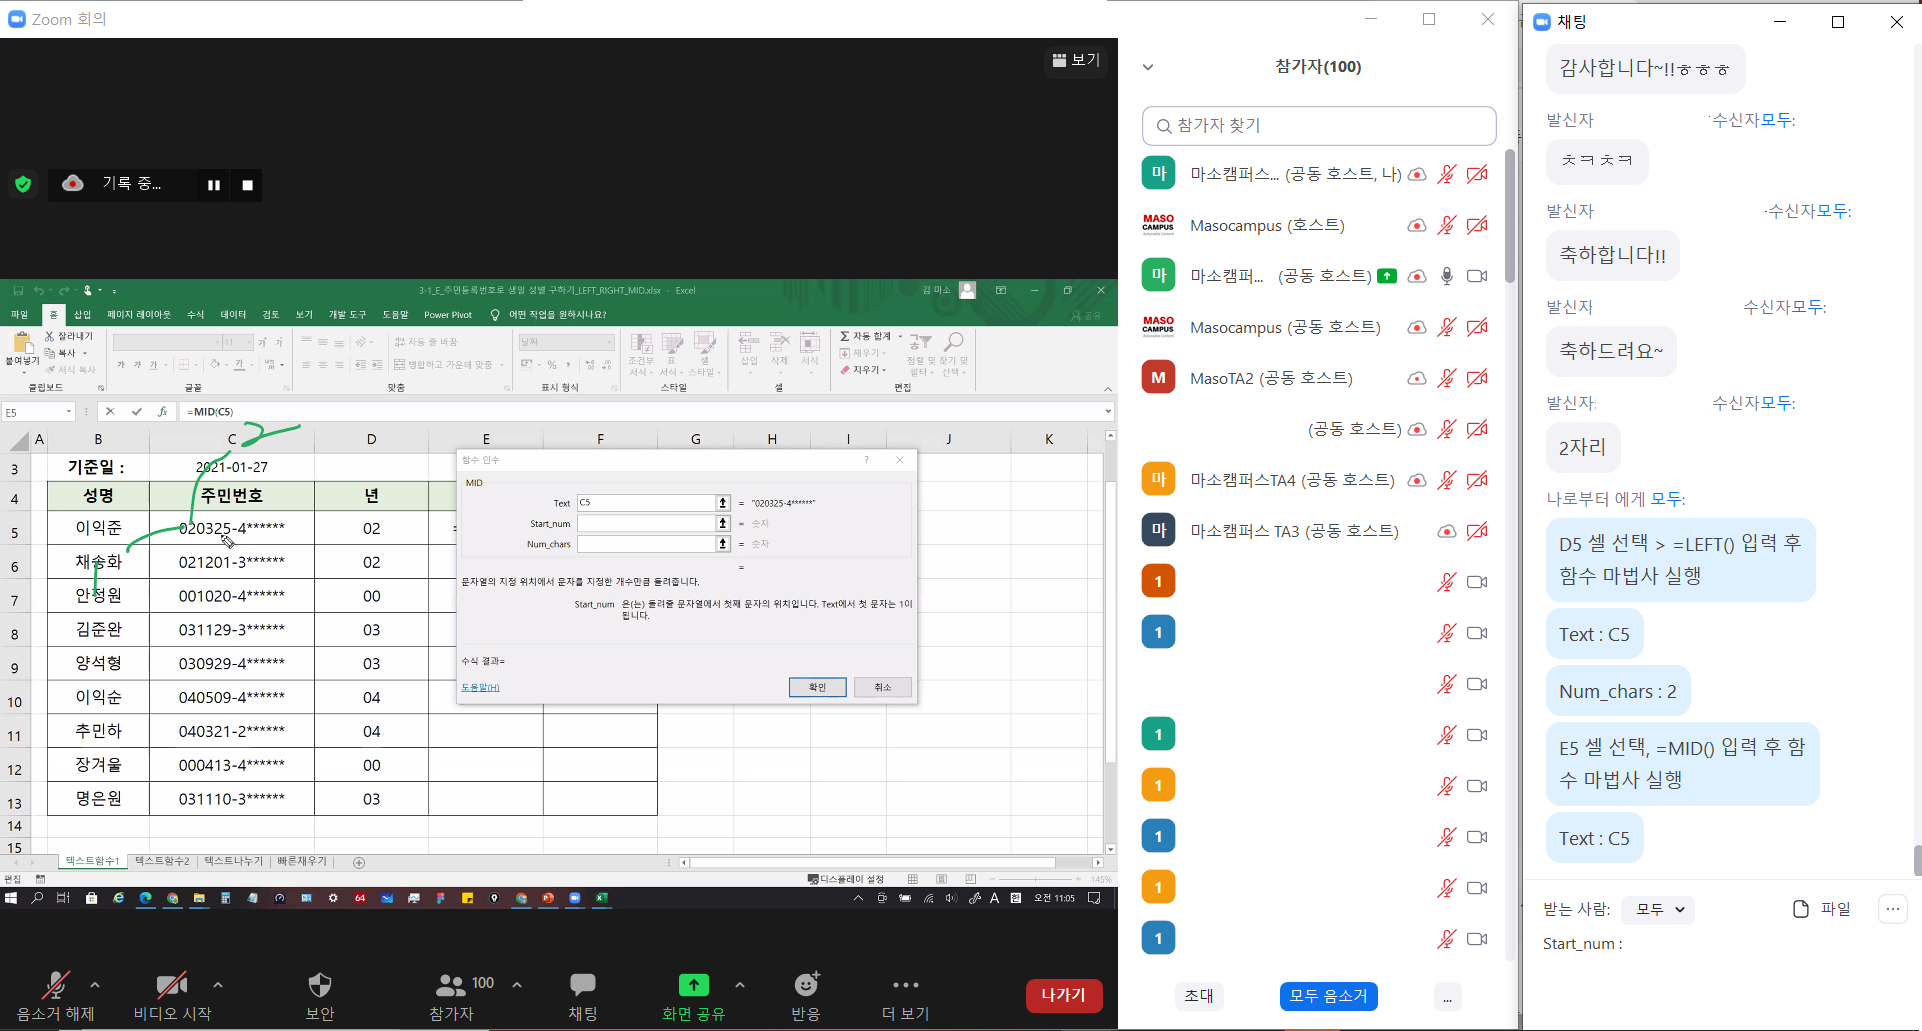Pause the cloud recording
1922x1031 pixels.
coord(213,185)
